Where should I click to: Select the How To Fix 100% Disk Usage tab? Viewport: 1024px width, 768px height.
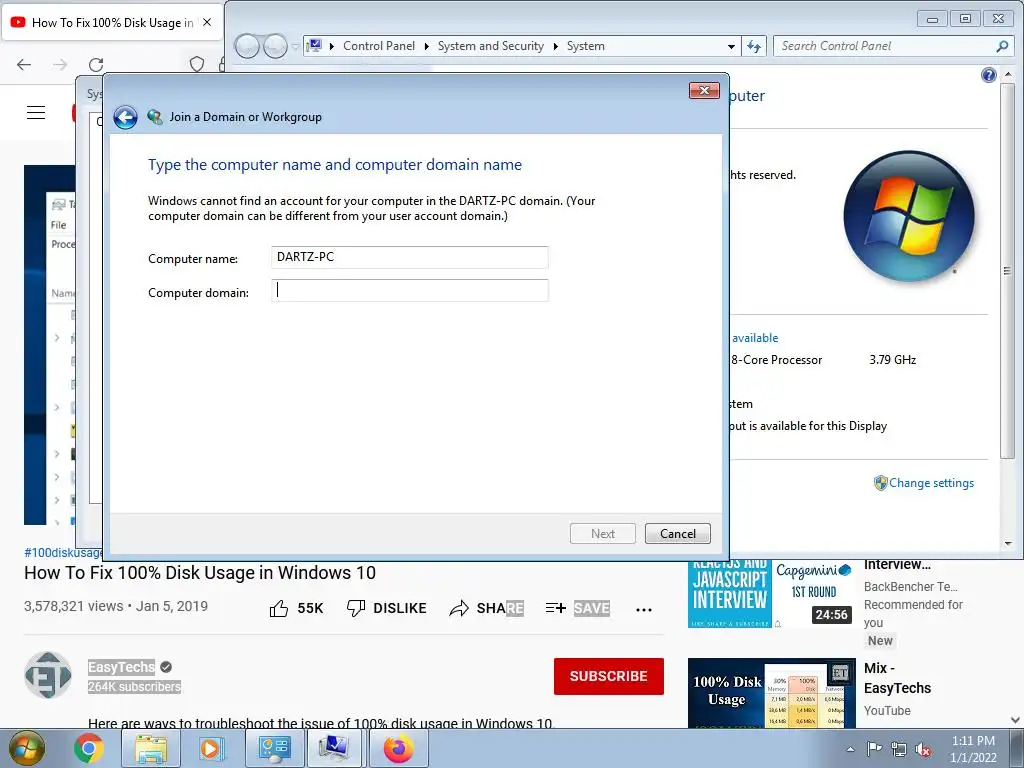tap(112, 22)
